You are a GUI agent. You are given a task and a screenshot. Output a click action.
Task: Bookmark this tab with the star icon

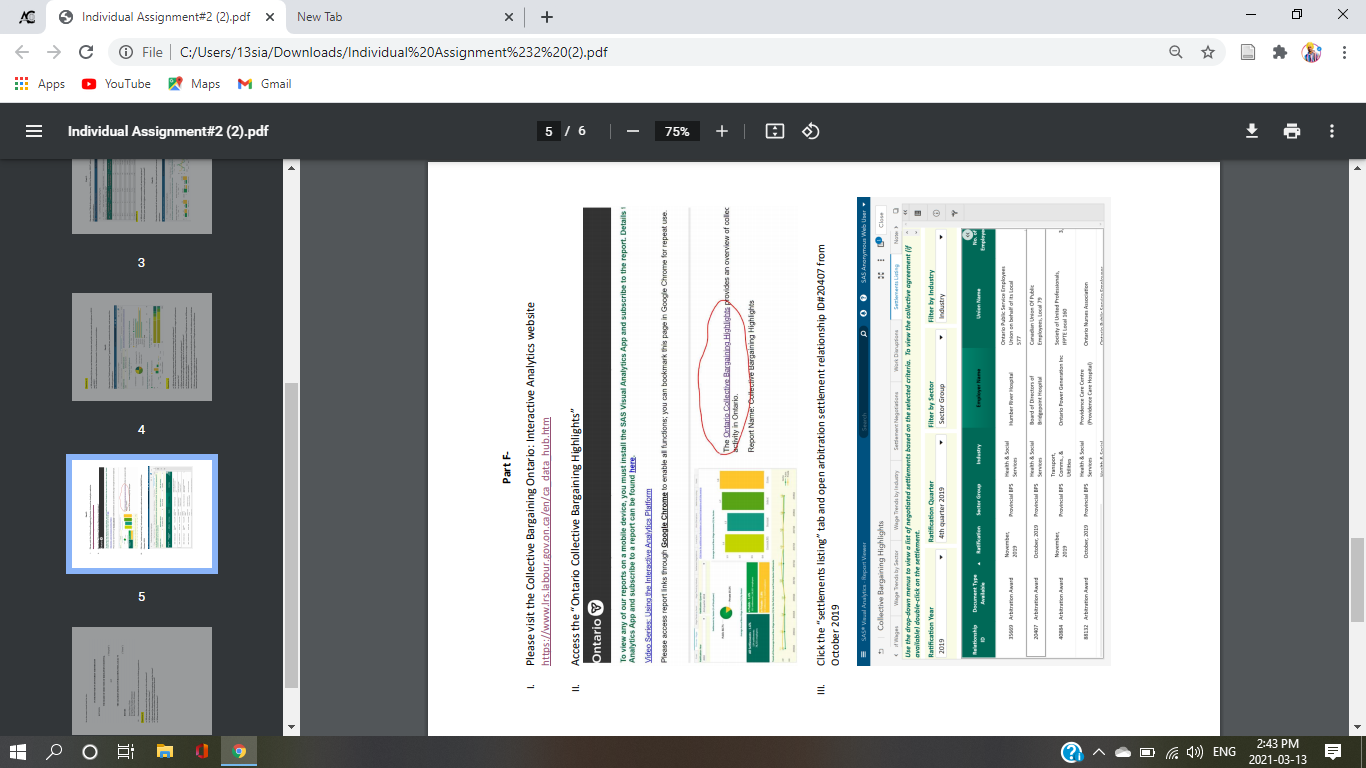click(1208, 52)
